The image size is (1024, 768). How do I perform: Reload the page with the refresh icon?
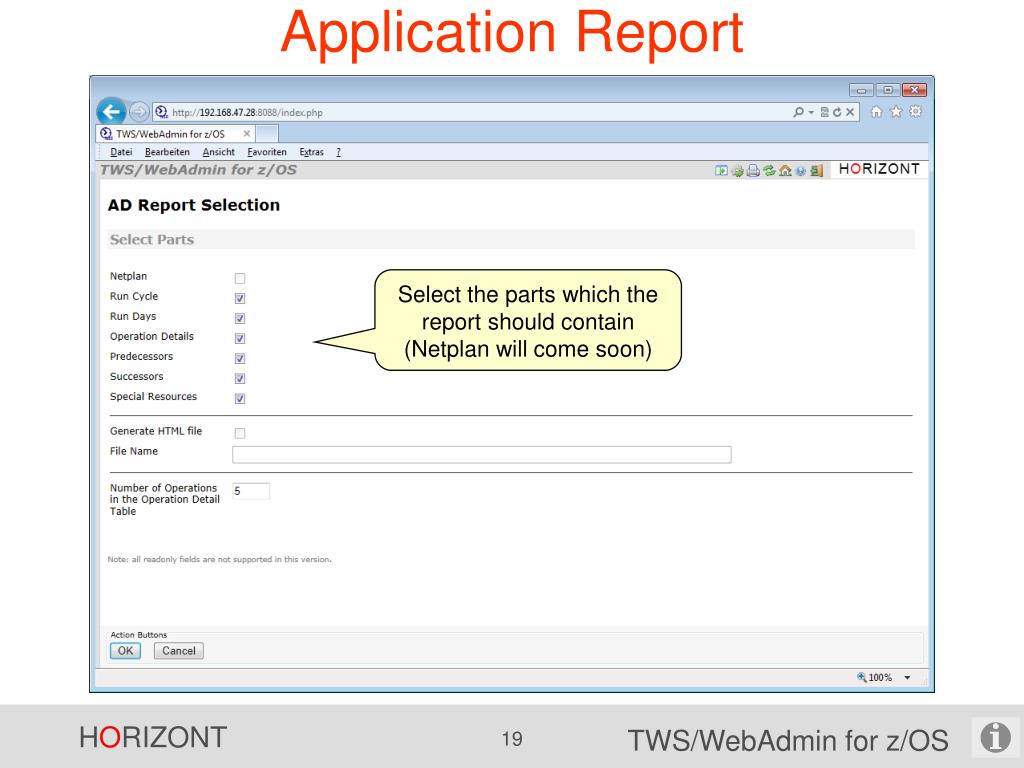[837, 112]
